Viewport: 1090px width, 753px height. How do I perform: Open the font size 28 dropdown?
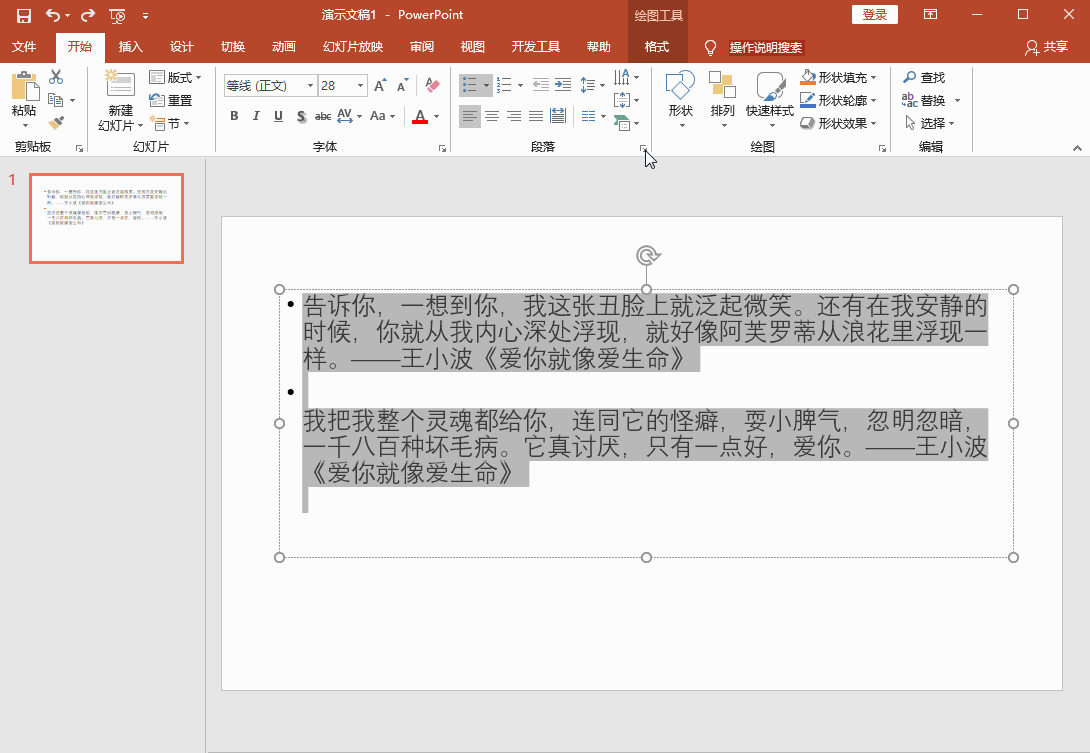coord(359,86)
